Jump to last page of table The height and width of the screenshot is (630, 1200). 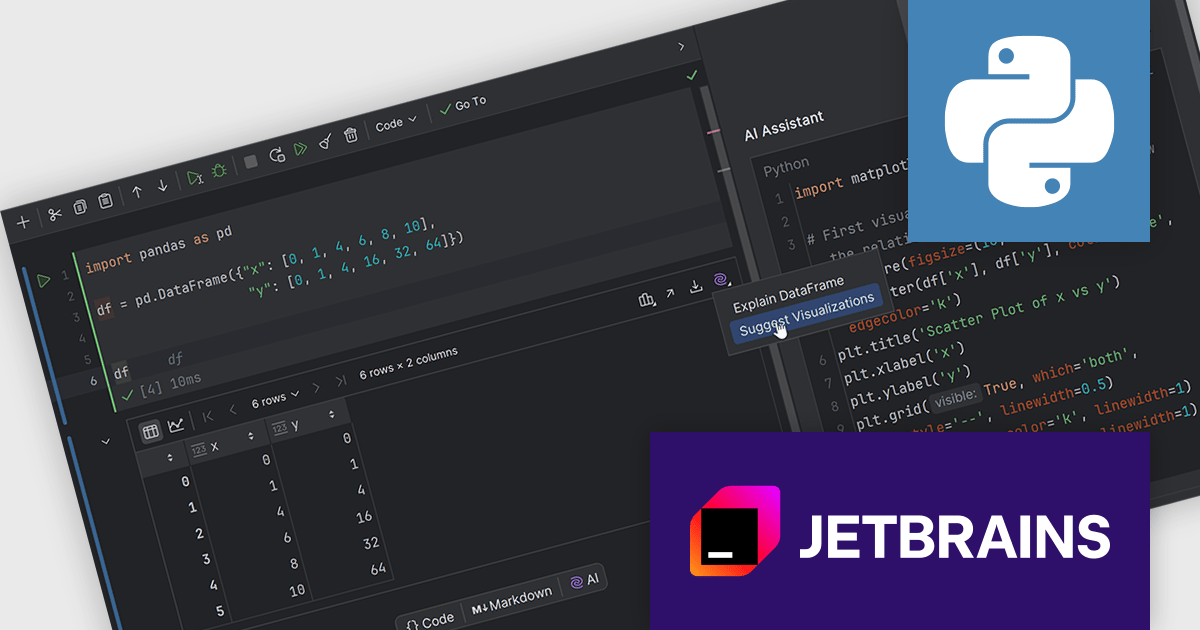(341, 380)
